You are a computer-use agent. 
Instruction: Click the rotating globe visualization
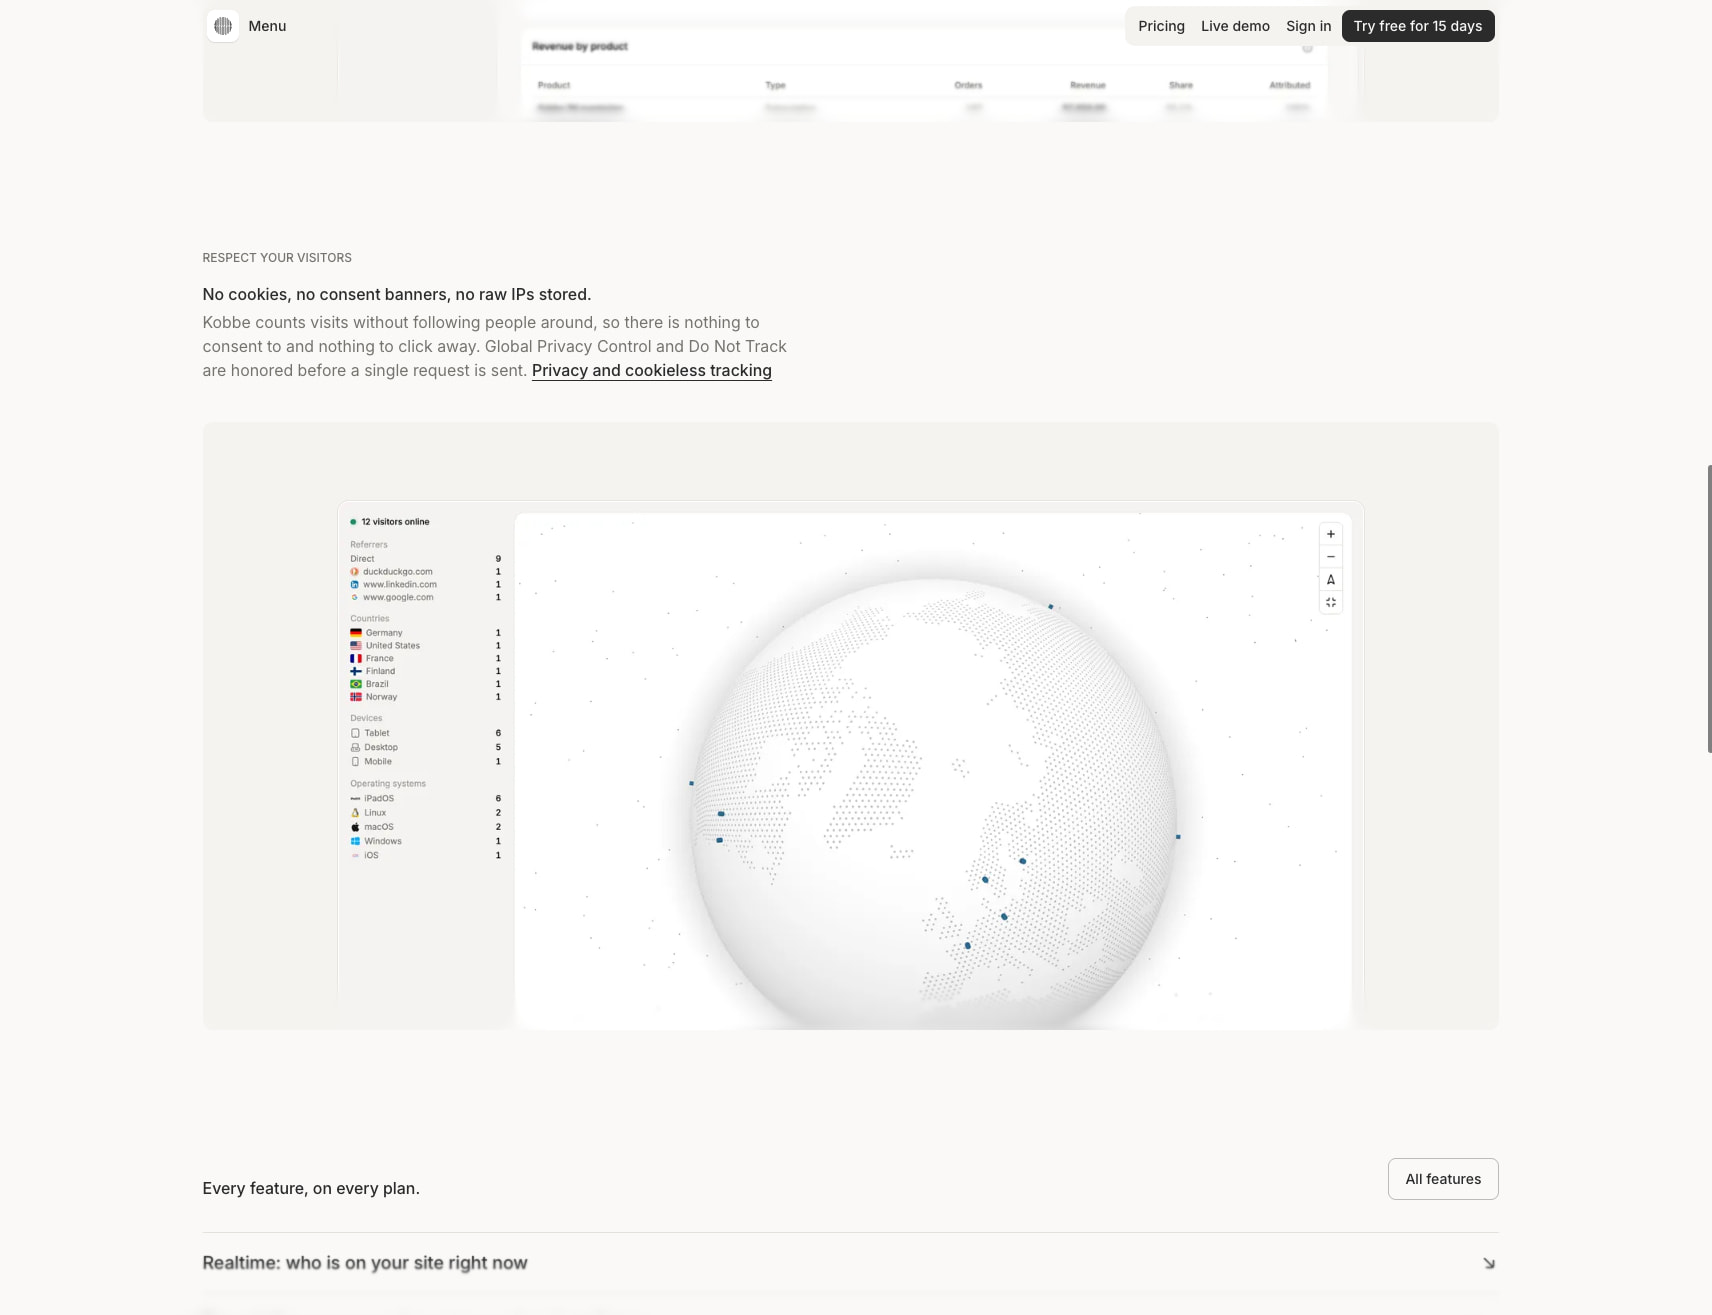click(x=934, y=803)
